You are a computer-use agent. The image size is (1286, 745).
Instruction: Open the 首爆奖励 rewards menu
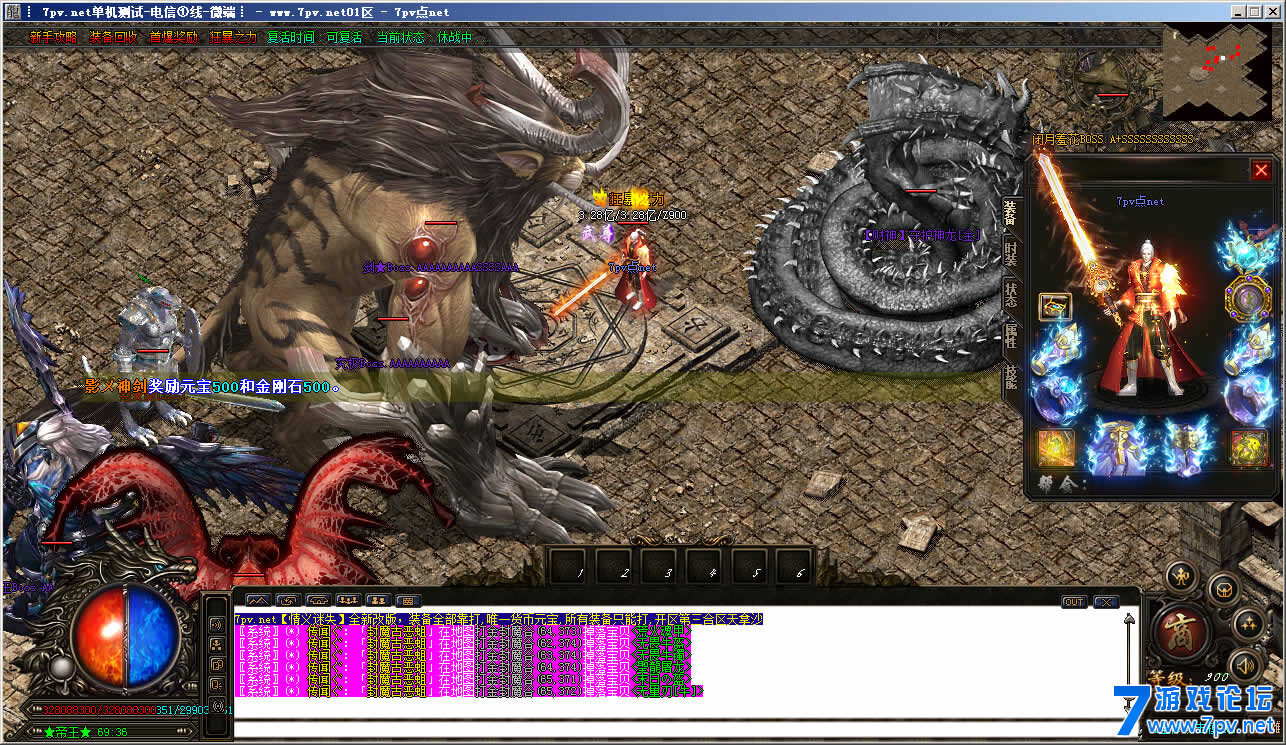click(174, 37)
